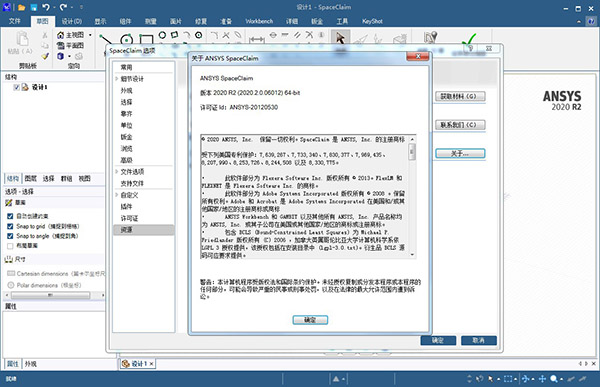Switch to the Workbench ribbon tab
The width and height of the screenshot is (600, 387).
pyautogui.click(x=259, y=21)
